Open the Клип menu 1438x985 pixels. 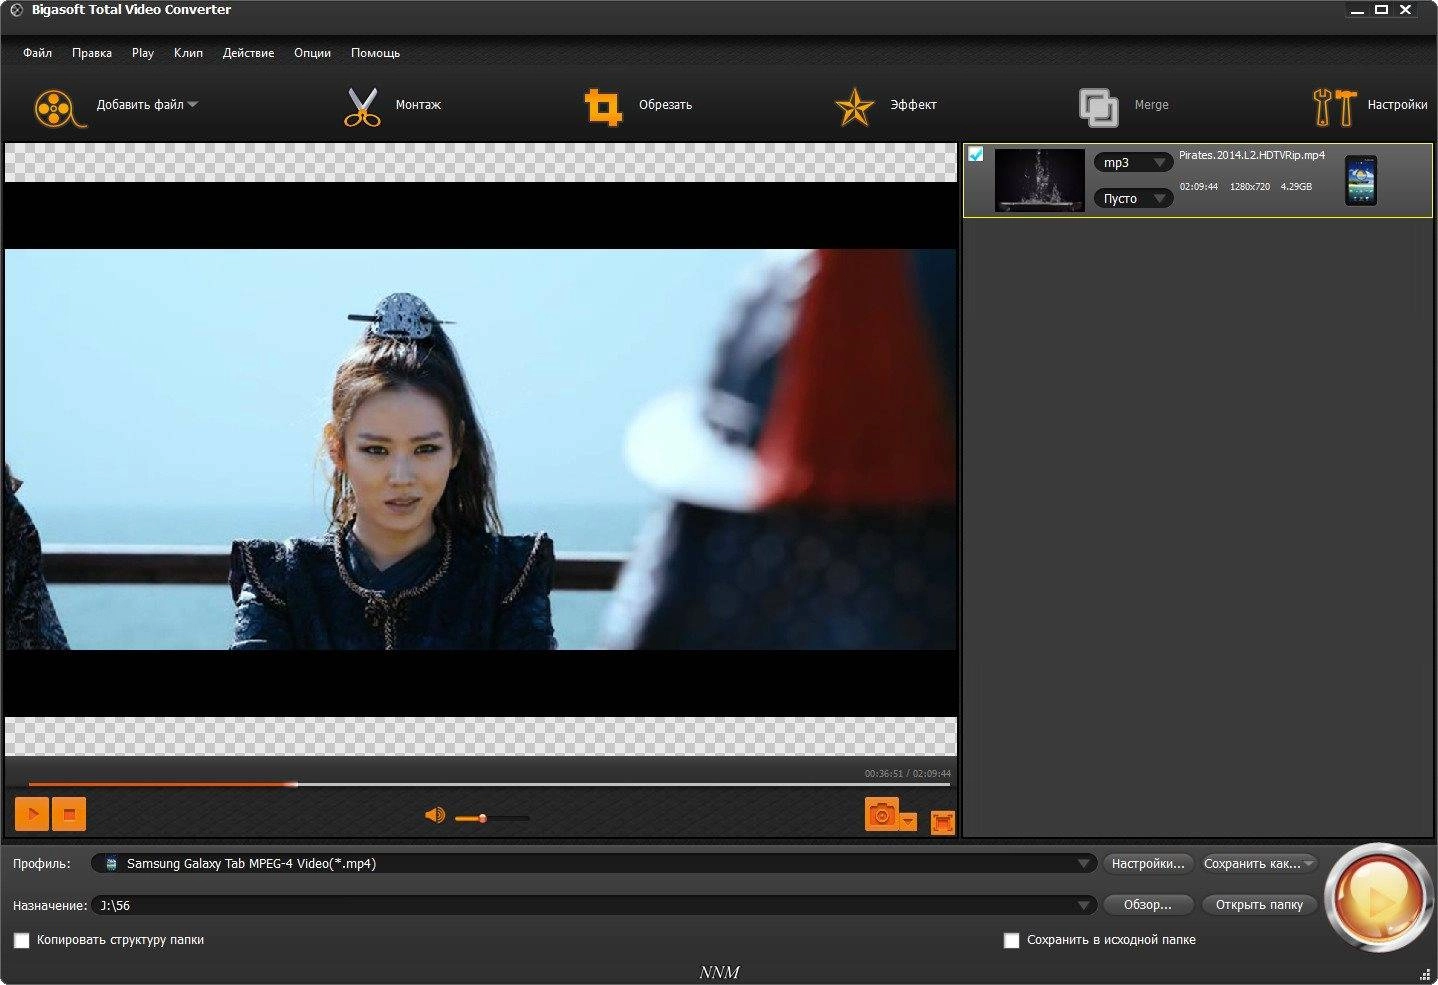coord(188,53)
